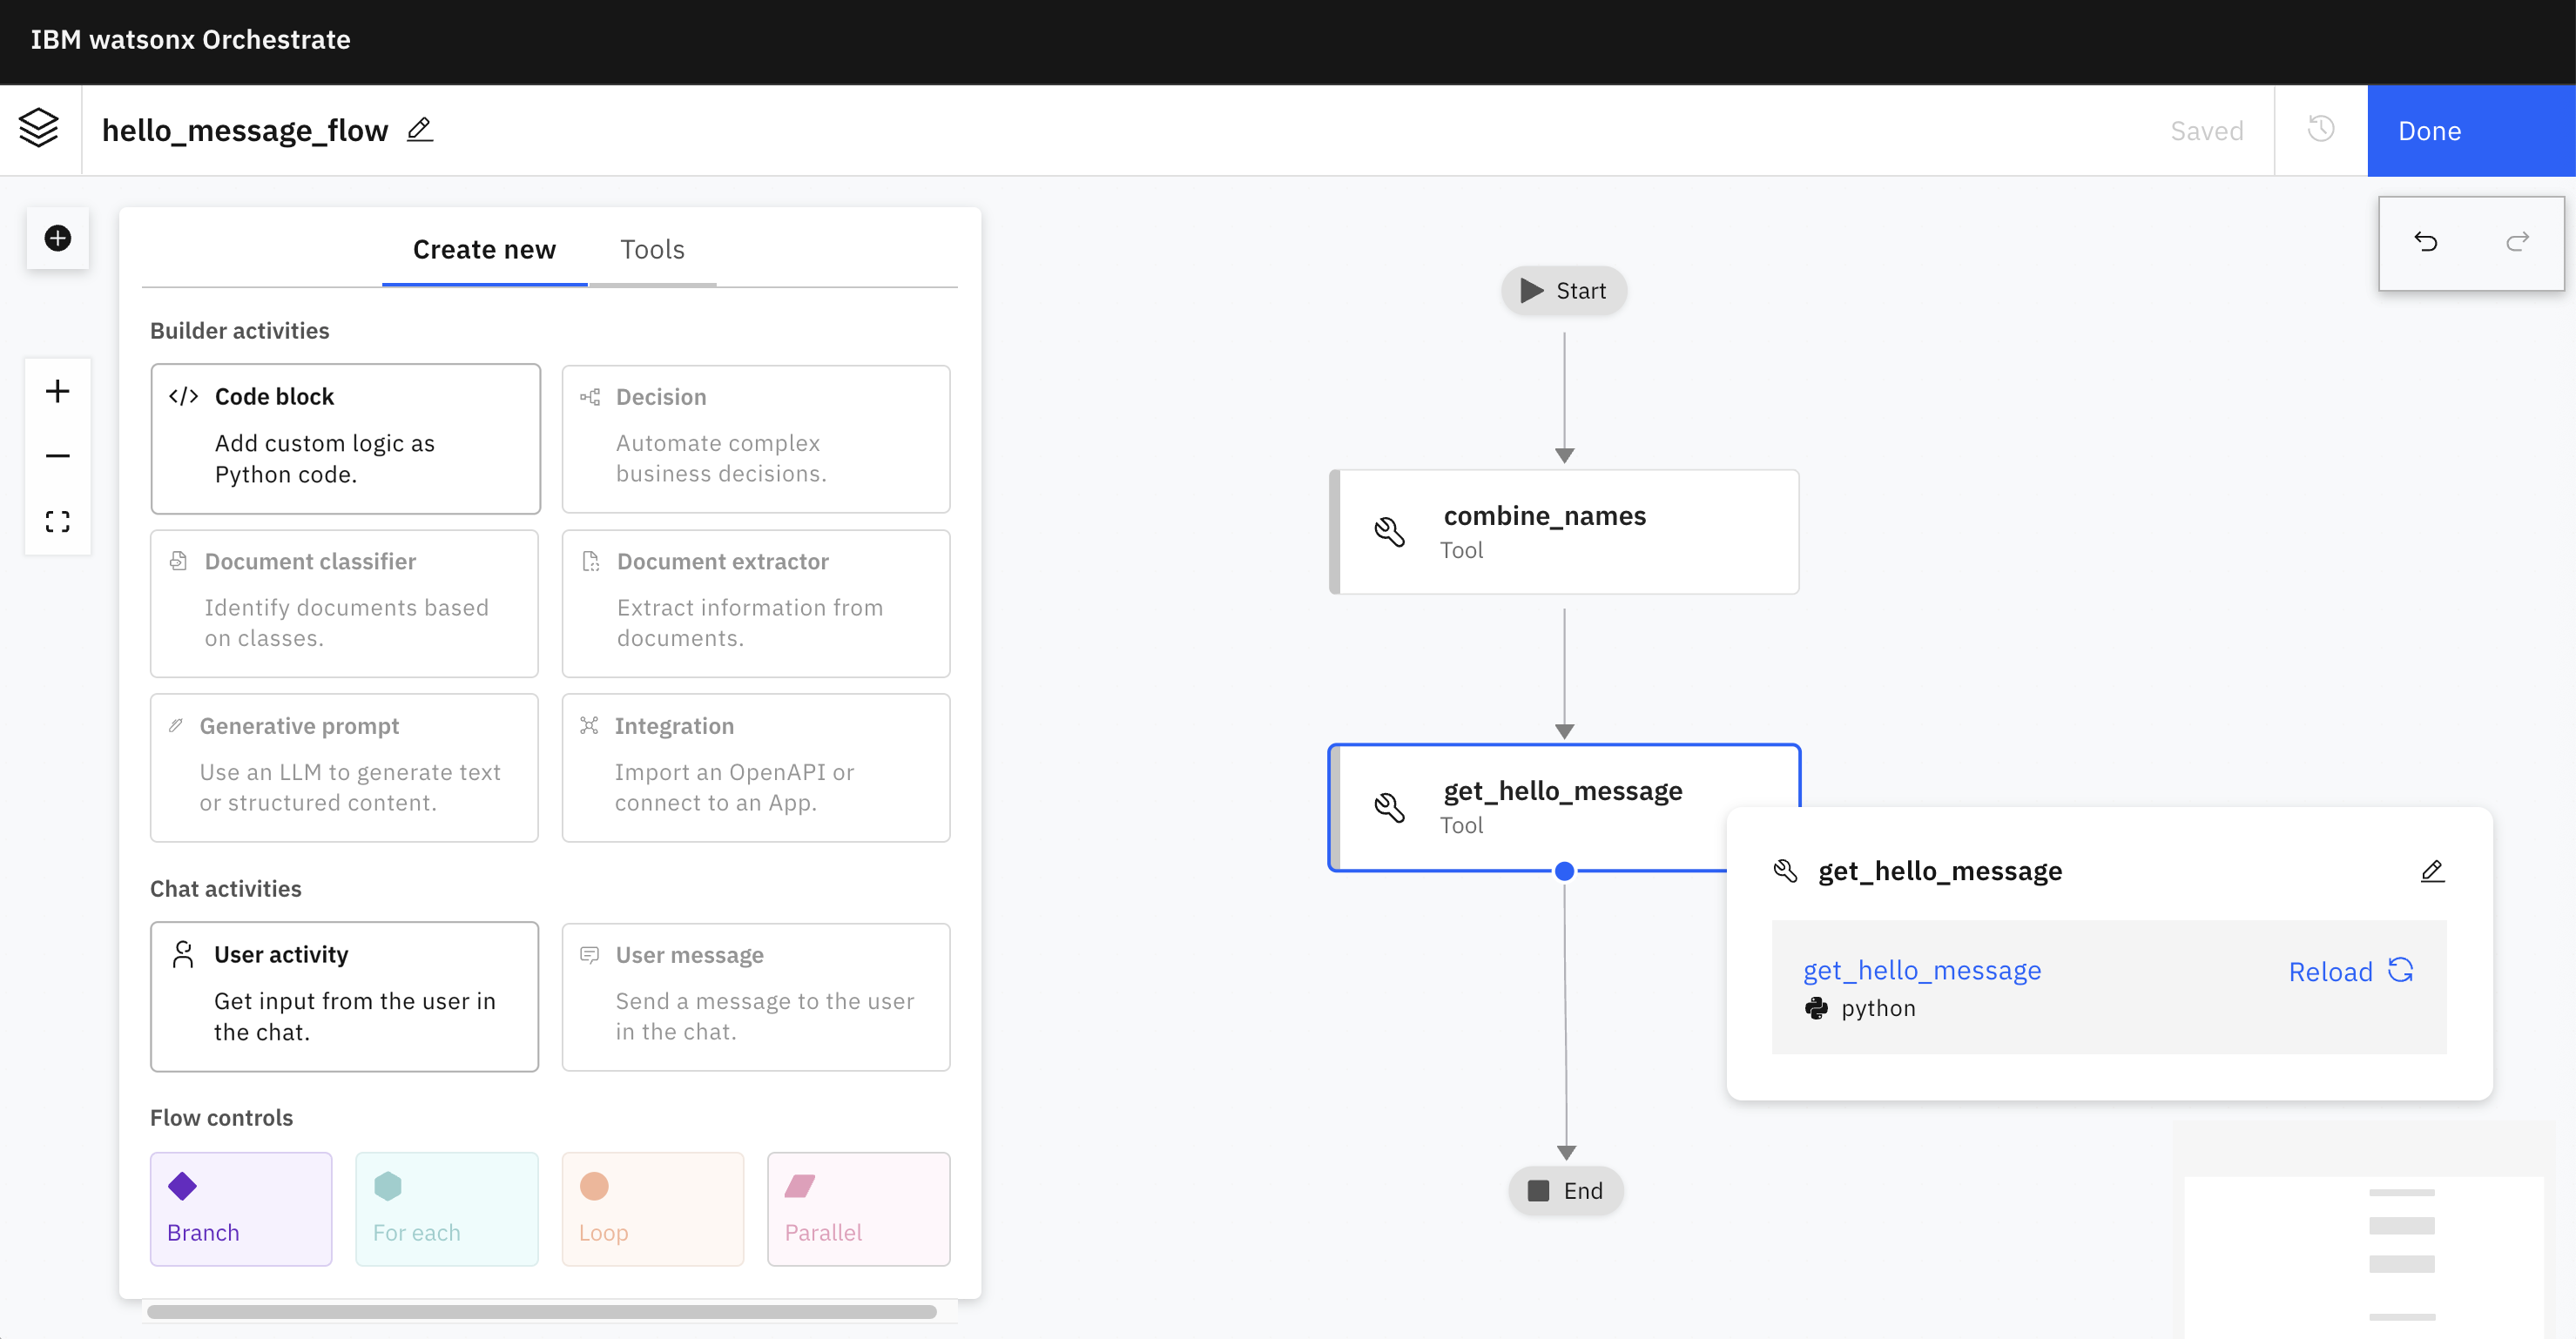Screen dimensions: 2576x1339
Task: Add a User message activity
Action: point(756,996)
